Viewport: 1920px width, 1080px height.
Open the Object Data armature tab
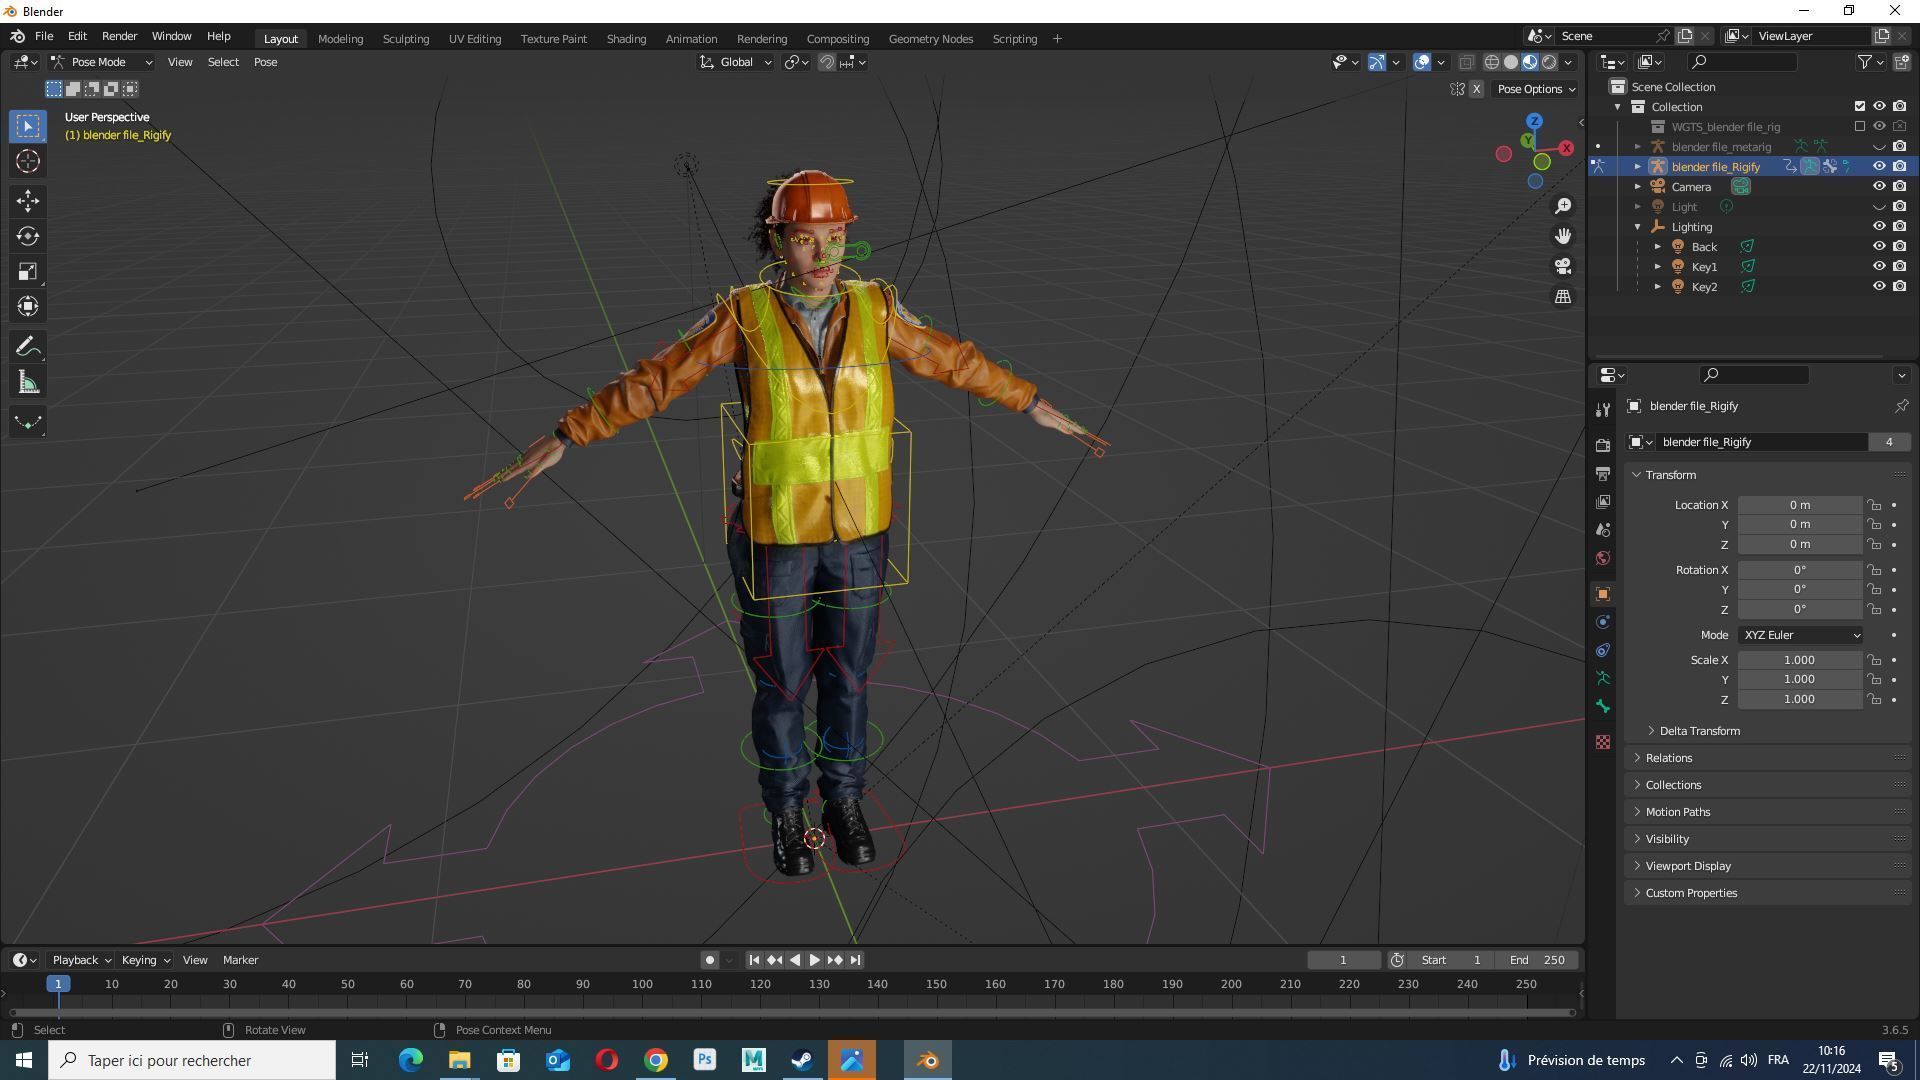[x=1603, y=678]
